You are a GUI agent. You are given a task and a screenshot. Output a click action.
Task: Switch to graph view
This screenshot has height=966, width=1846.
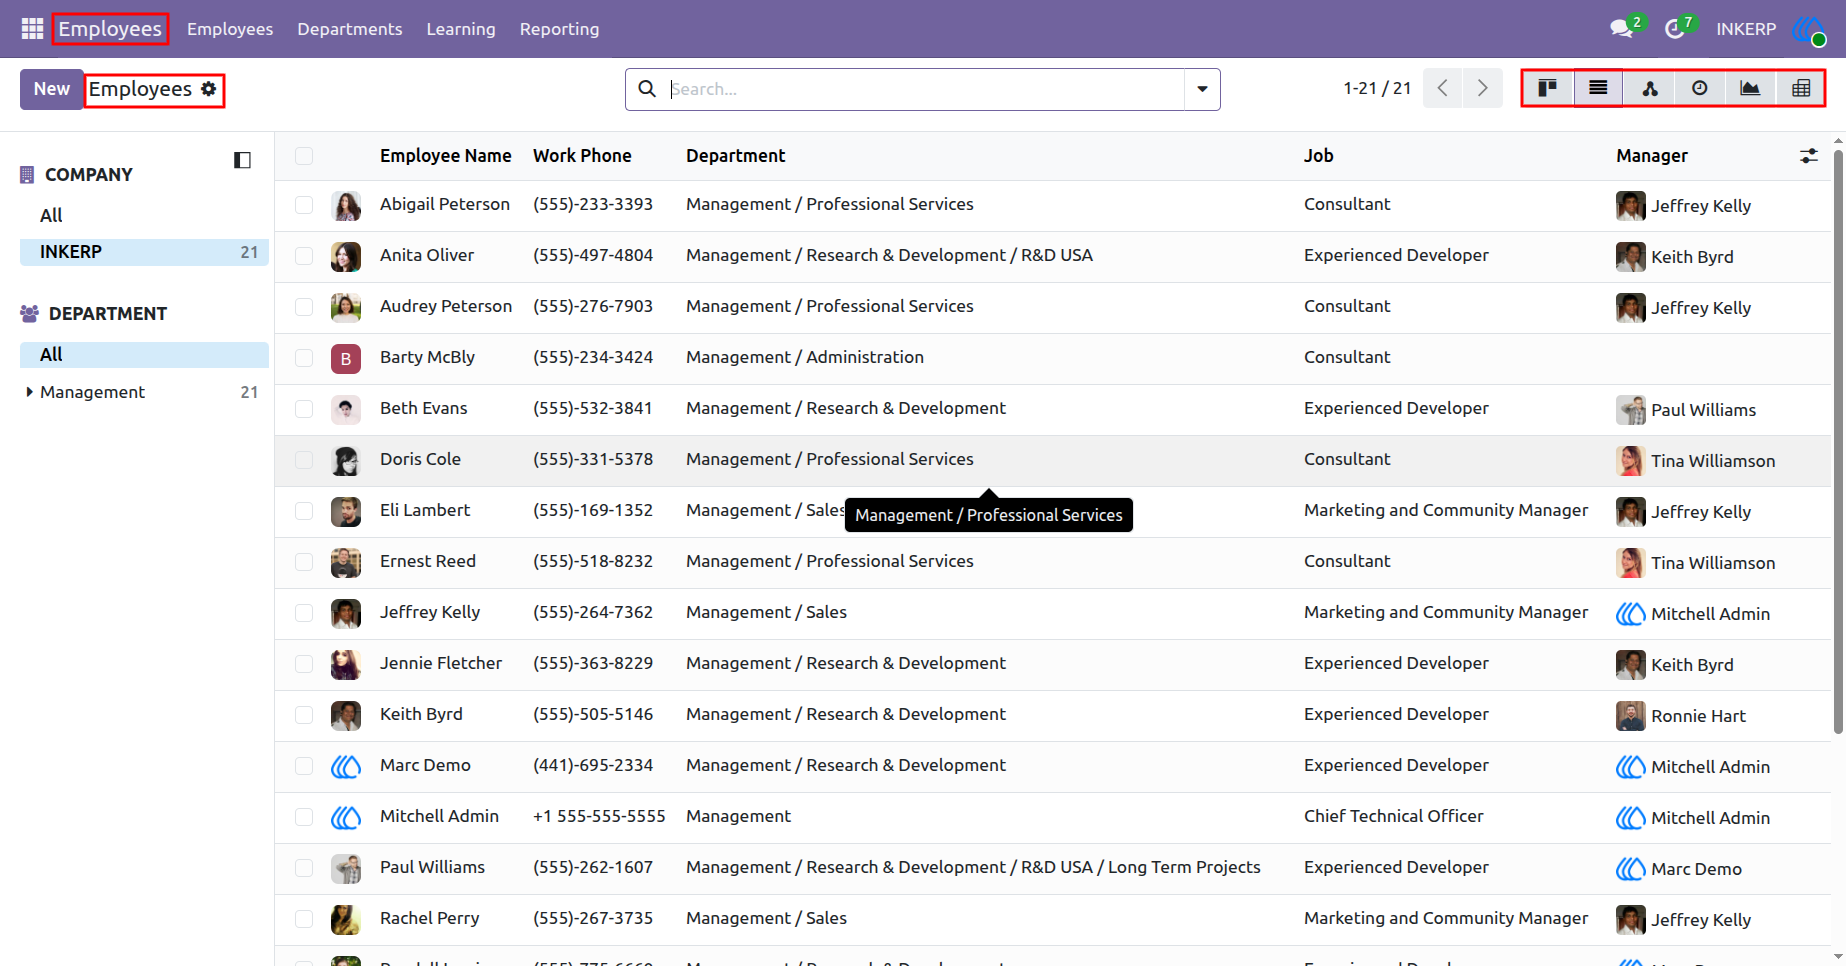click(x=1750, y=89)
